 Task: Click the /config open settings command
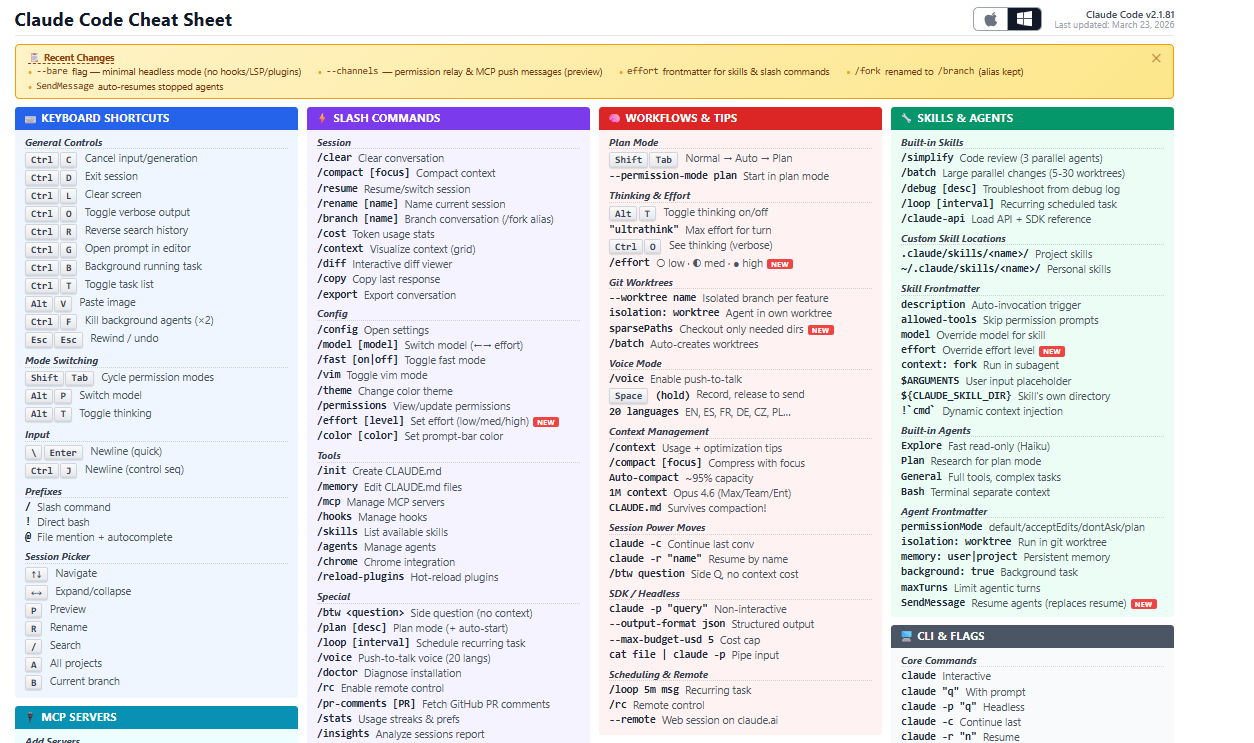point(372,330)
